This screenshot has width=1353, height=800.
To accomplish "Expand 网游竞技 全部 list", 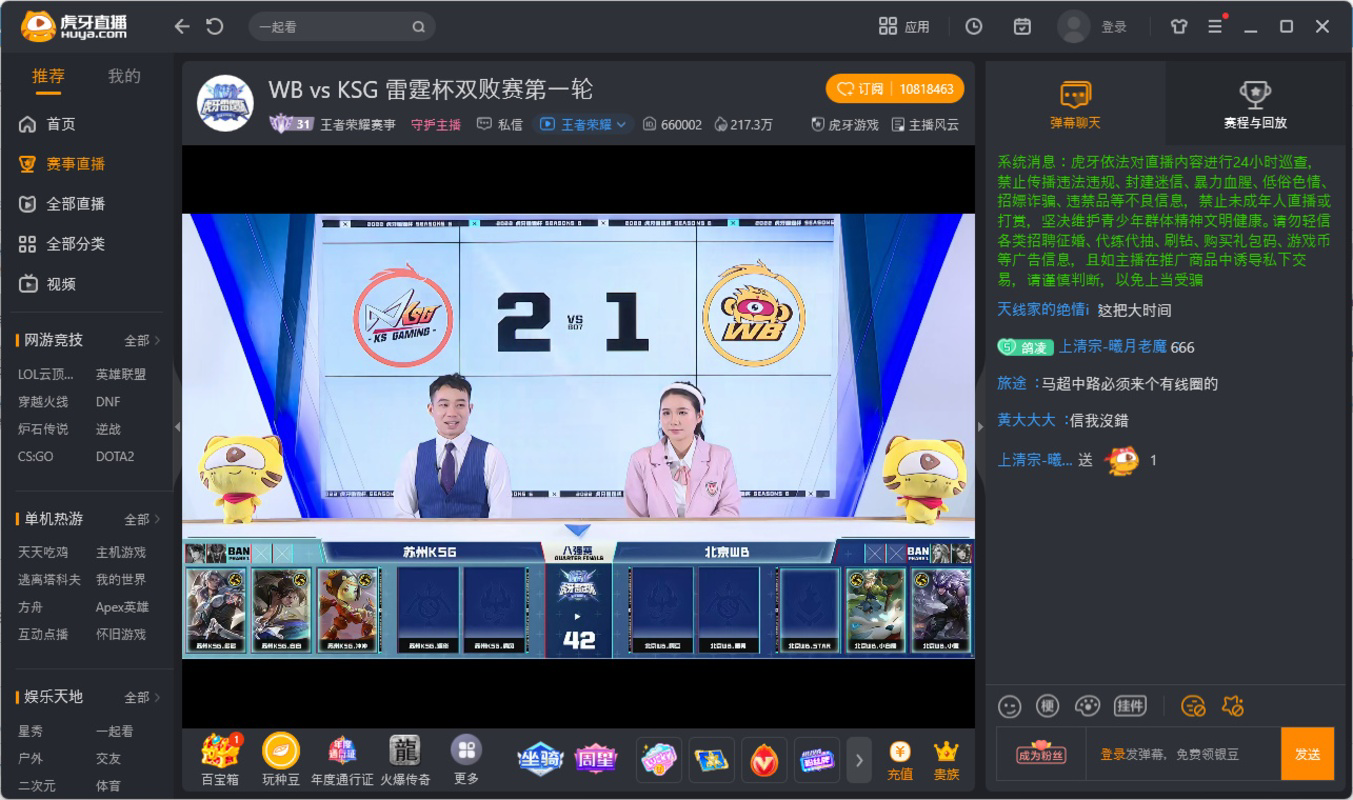I will click(x=141, y=341).
